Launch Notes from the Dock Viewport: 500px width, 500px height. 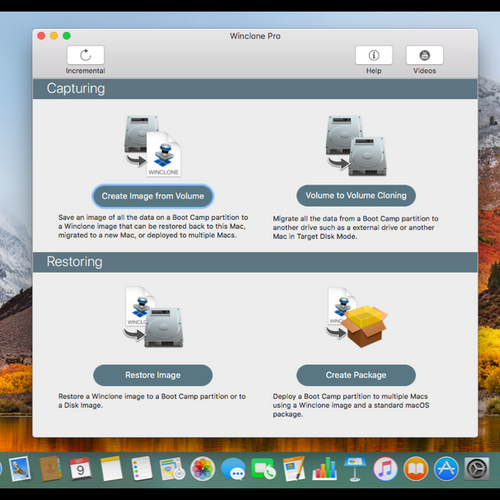pos(111,469)
